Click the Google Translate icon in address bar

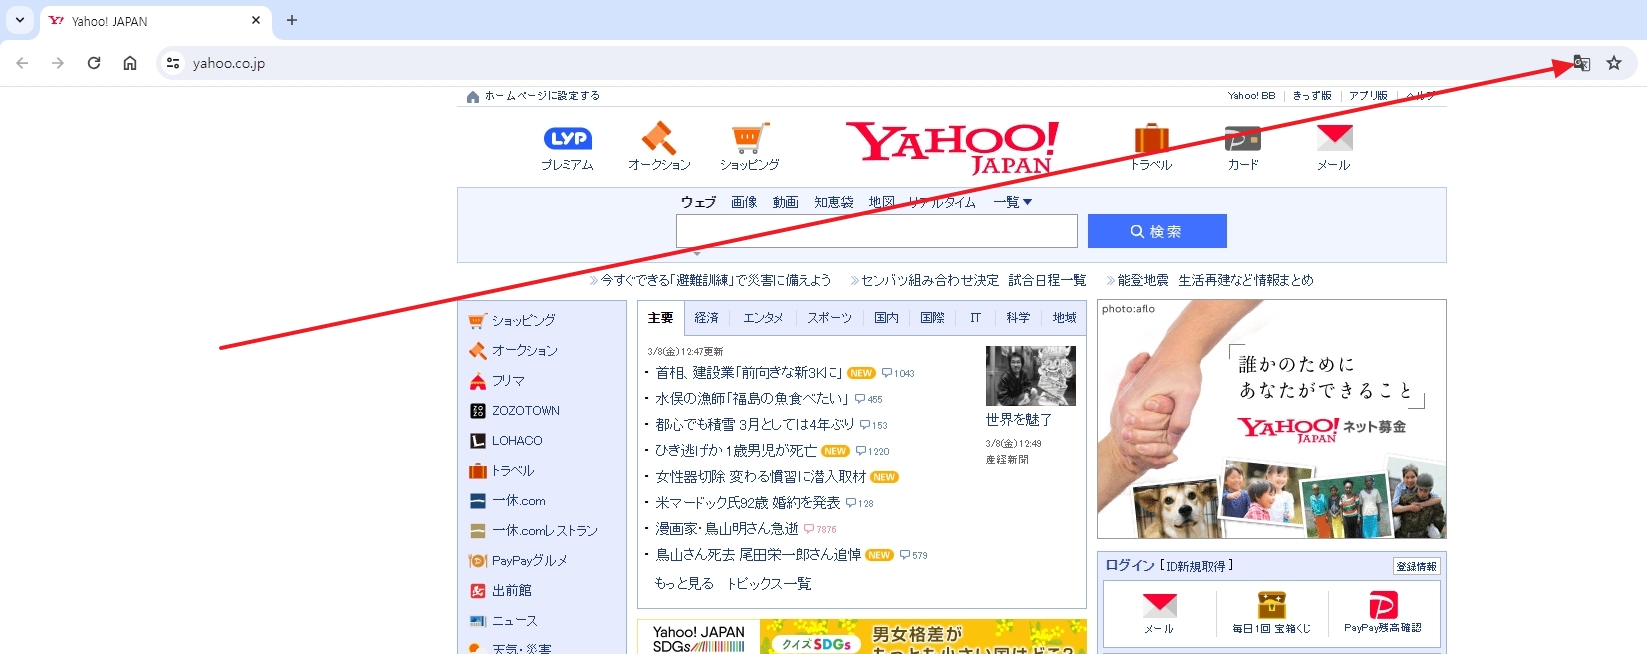pyautogui.click(x=1581, y=63)
